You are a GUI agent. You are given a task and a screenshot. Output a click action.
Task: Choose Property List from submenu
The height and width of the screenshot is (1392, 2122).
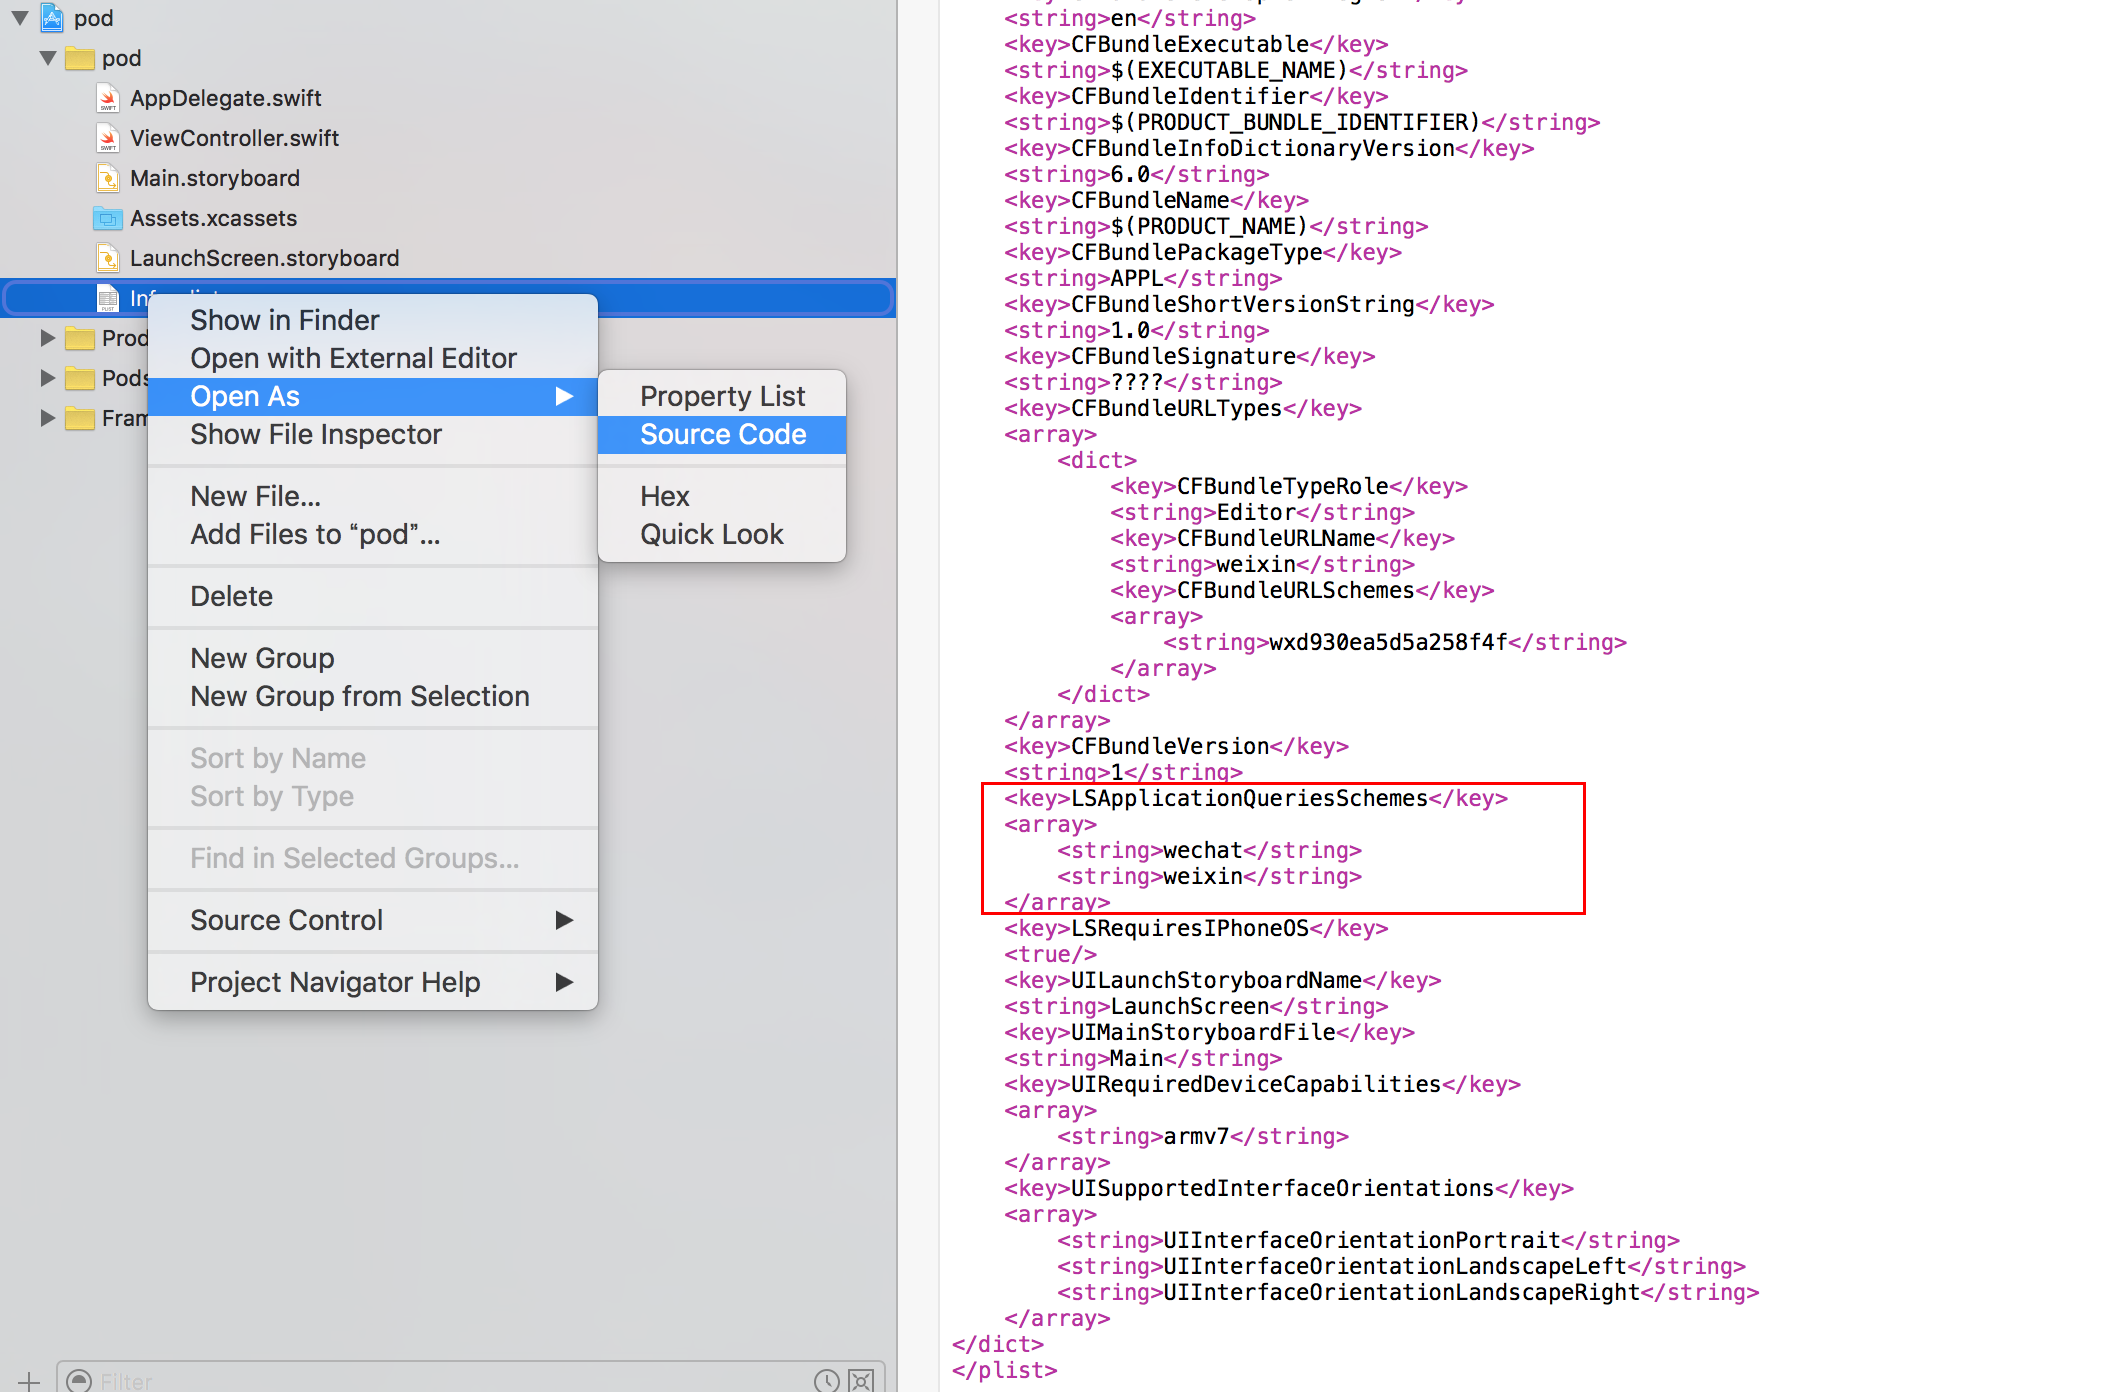point(722,396)
